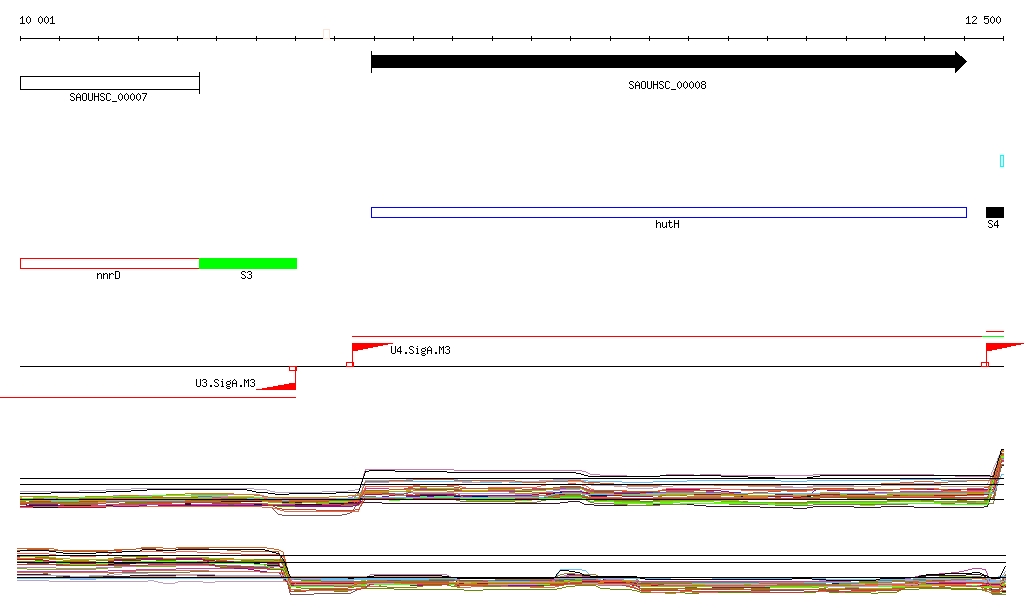Select the hutH gene name label
The width and height of the screenshot is (1024, 611).
point(667,225)
